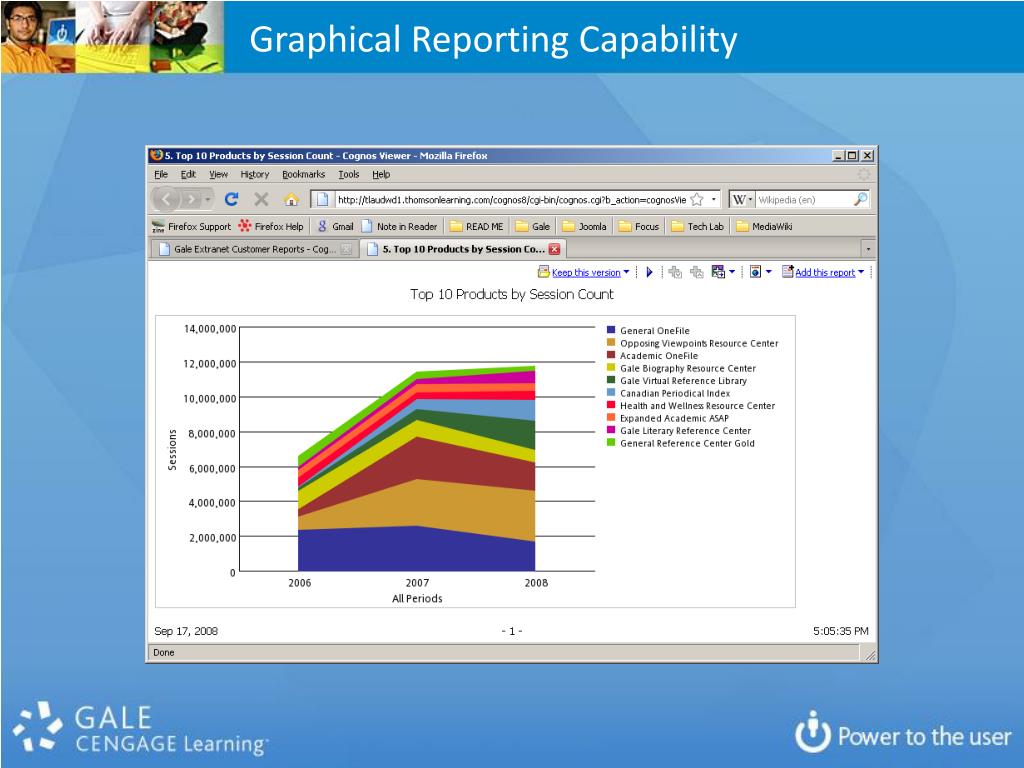Close the Top 10 Products tab
The height and width of the screenshot is (768, 1024).
(554, 249)
